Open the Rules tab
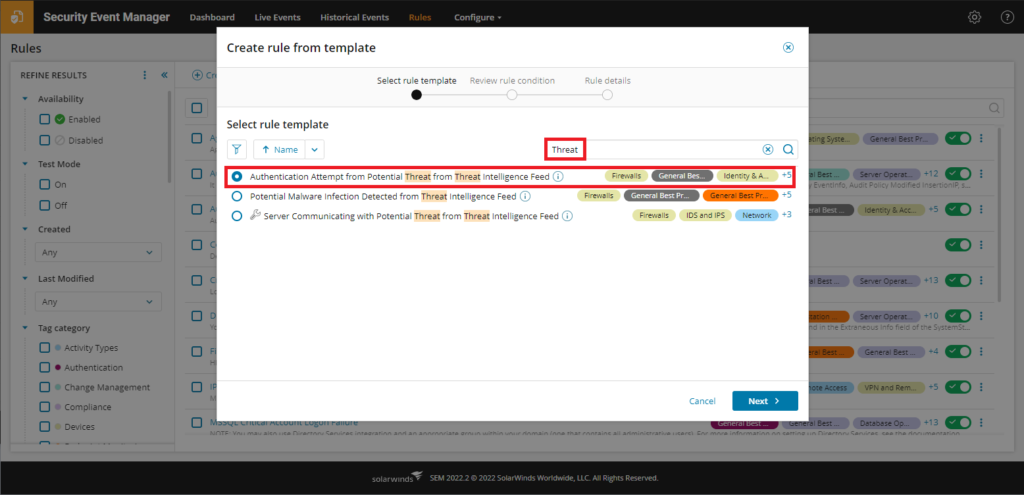Image resolution: width=1024 pixels, height=495 pixels. (x=420, y=18)
